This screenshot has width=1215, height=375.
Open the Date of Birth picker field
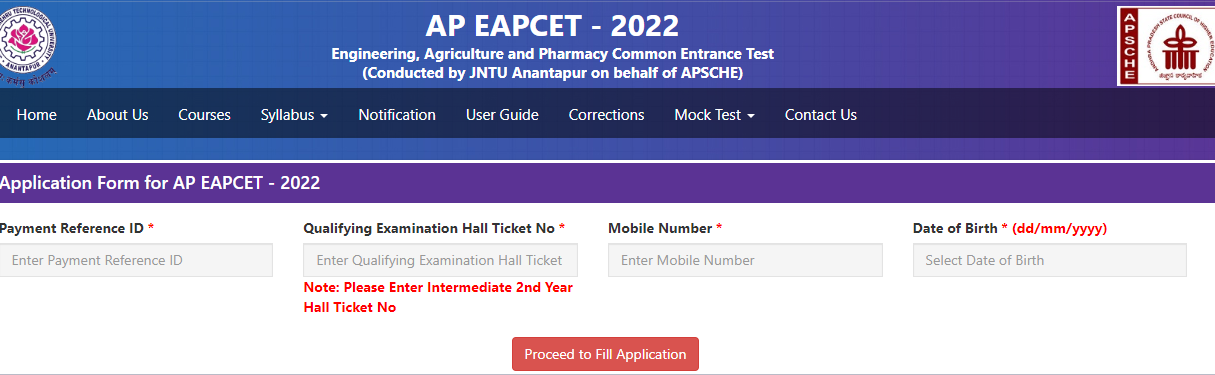1049,260
